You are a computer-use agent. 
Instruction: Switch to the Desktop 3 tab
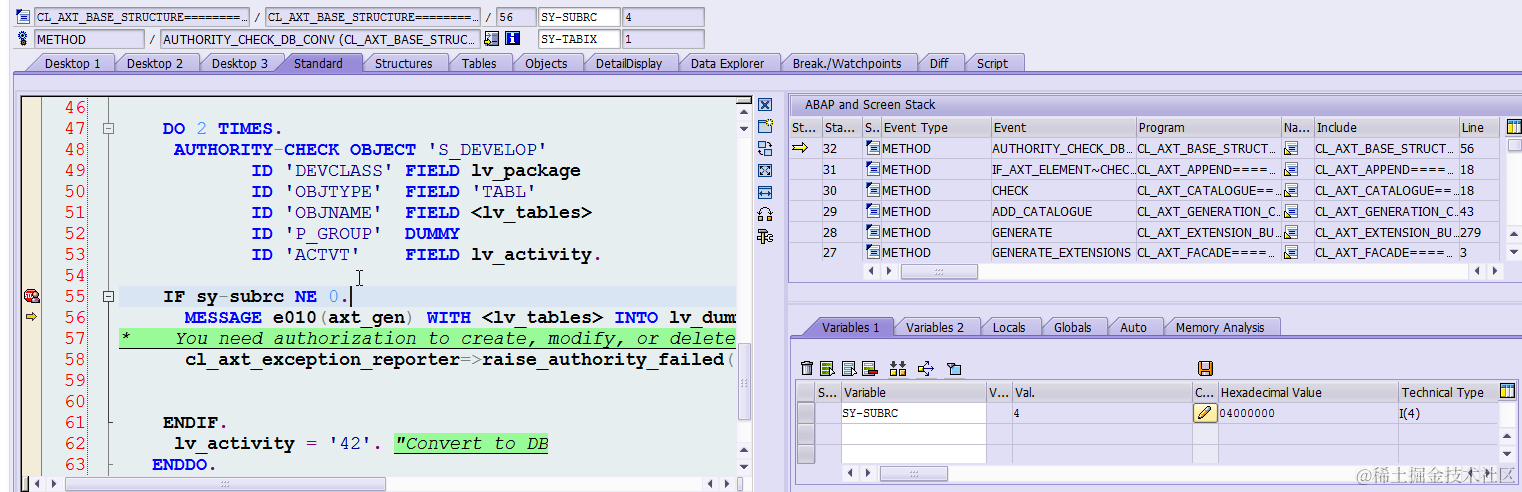[x=239, y=63]
